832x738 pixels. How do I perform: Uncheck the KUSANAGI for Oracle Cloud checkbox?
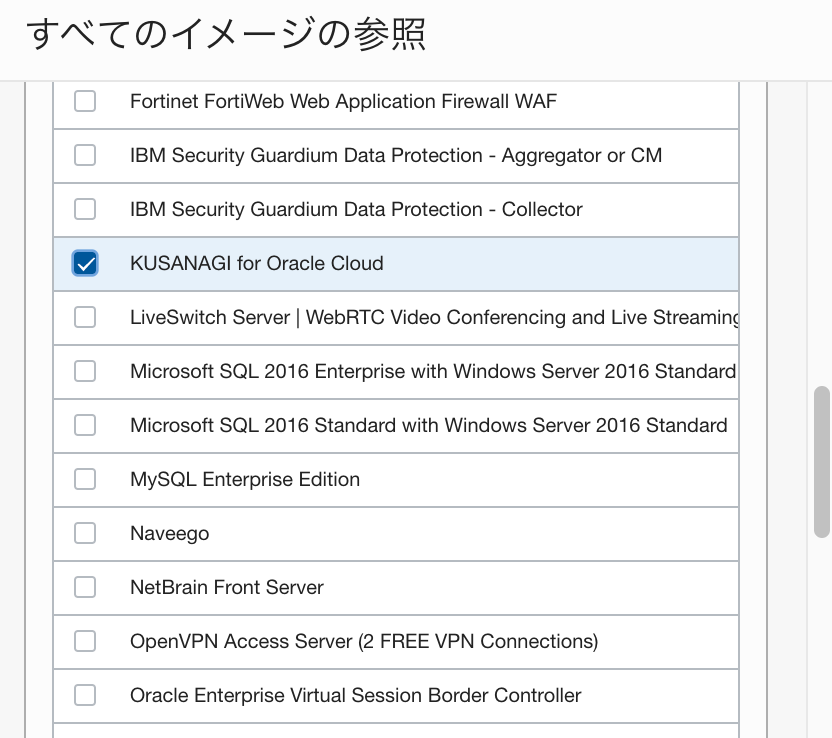85,263
